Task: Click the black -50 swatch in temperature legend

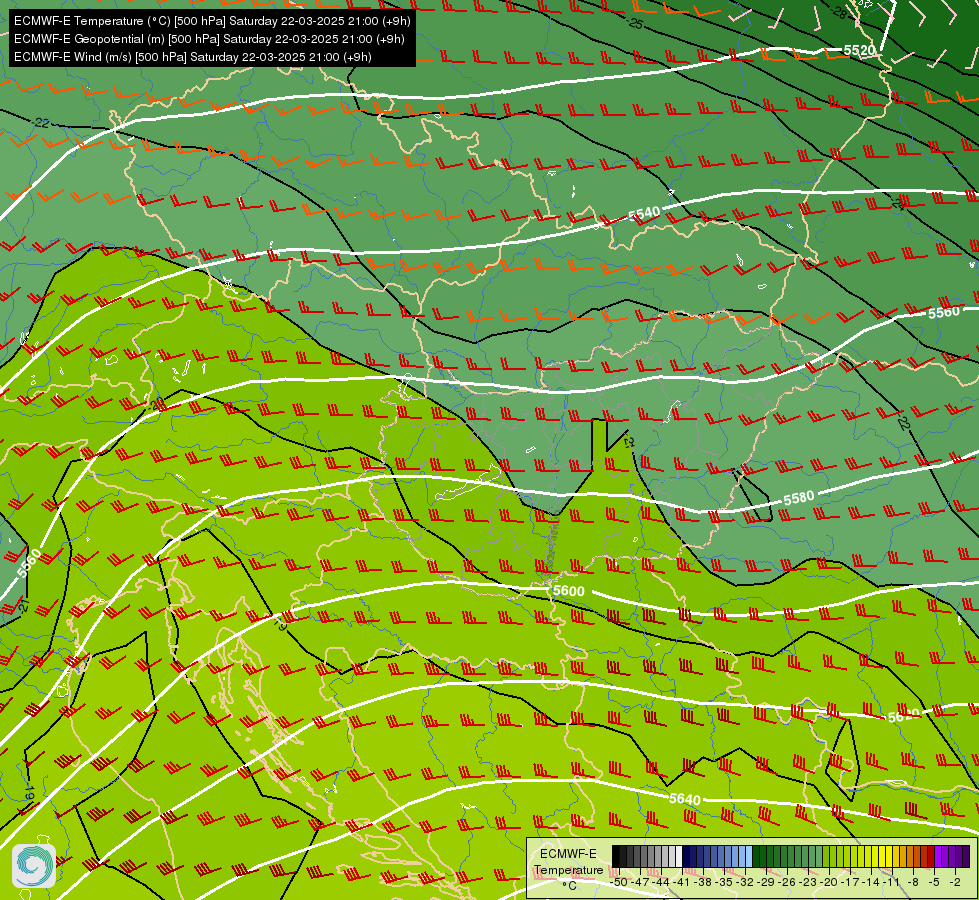Action: tap(616, 857)
